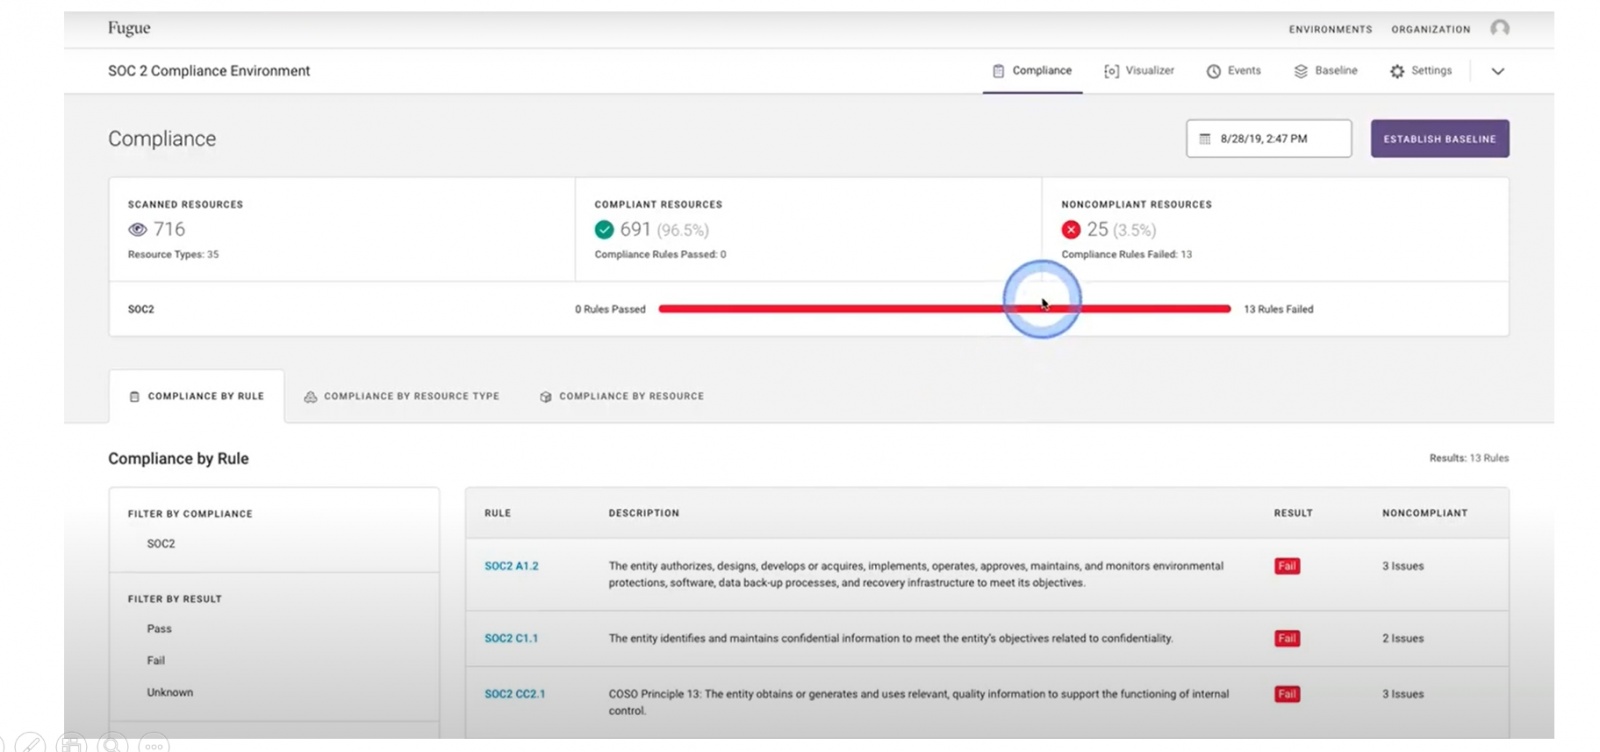Filter rules by Unknown result

(x=170, y=692)
